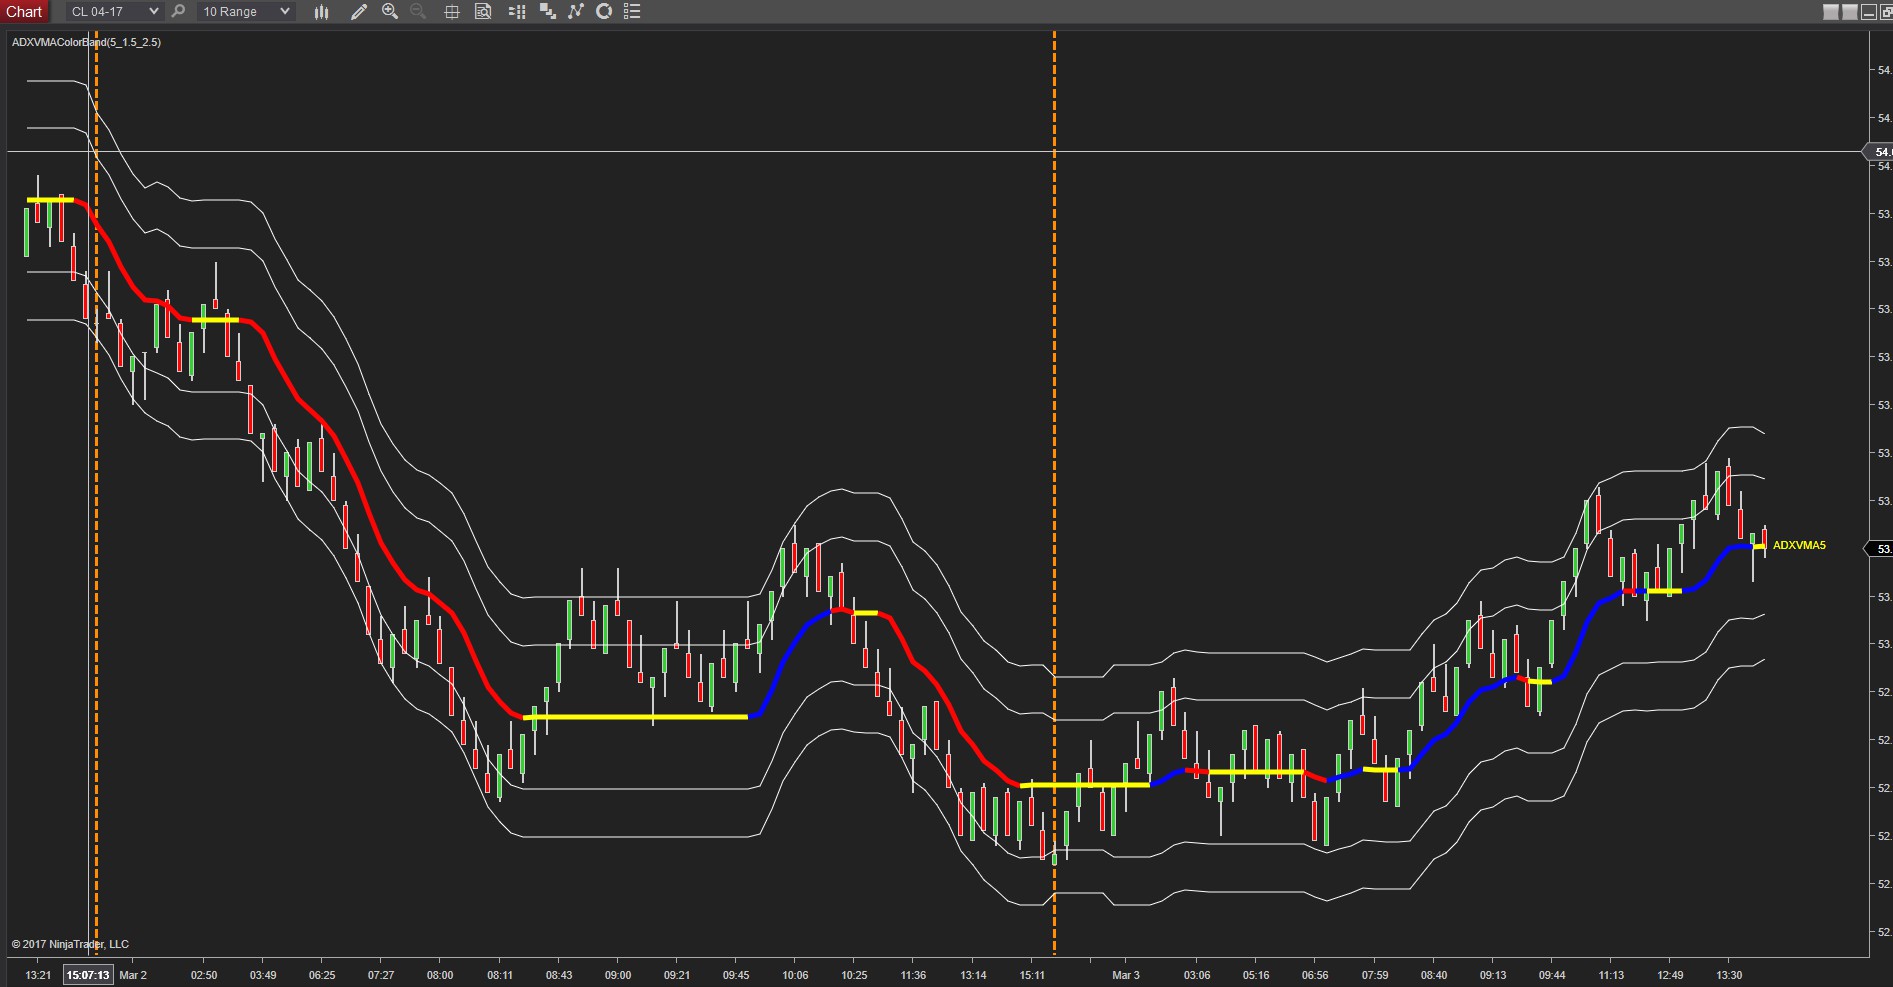
Task: Click the Mar 3 date label
Action: [1126, 975]
